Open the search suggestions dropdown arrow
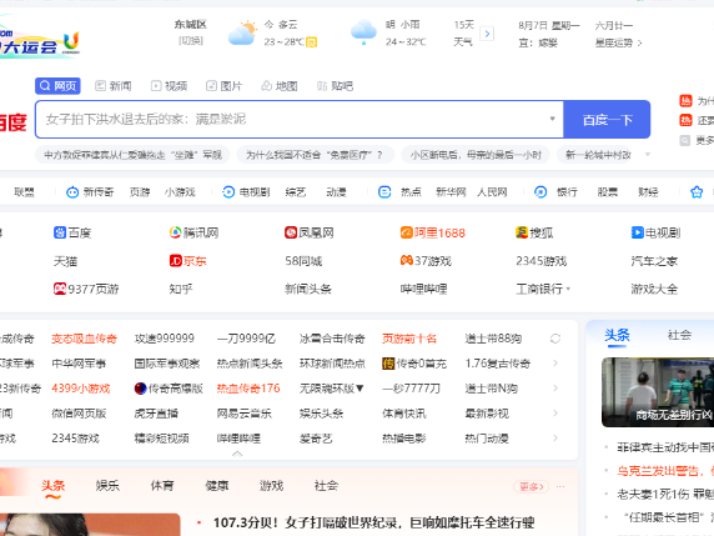This screenshot has height=536, width=714. pyautogui.click(x=552, y=119)
